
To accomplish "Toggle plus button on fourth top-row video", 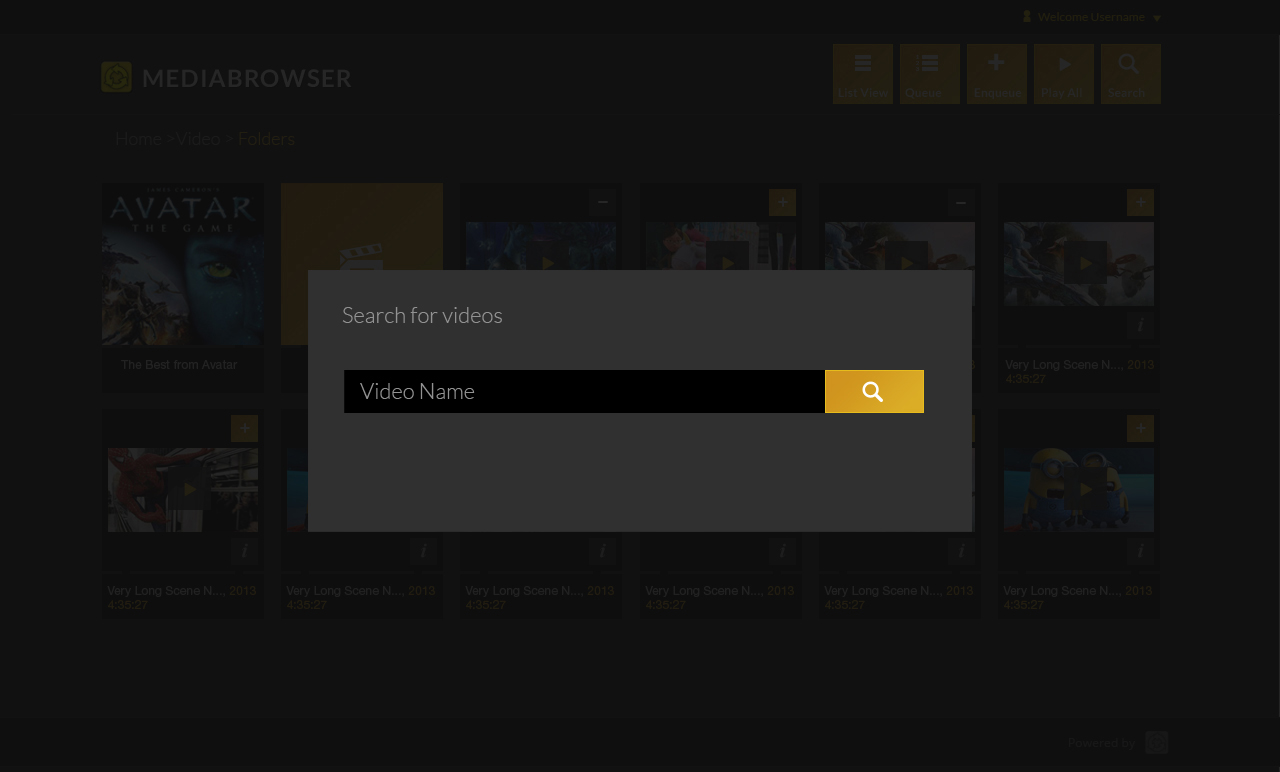I will [782, 202].
